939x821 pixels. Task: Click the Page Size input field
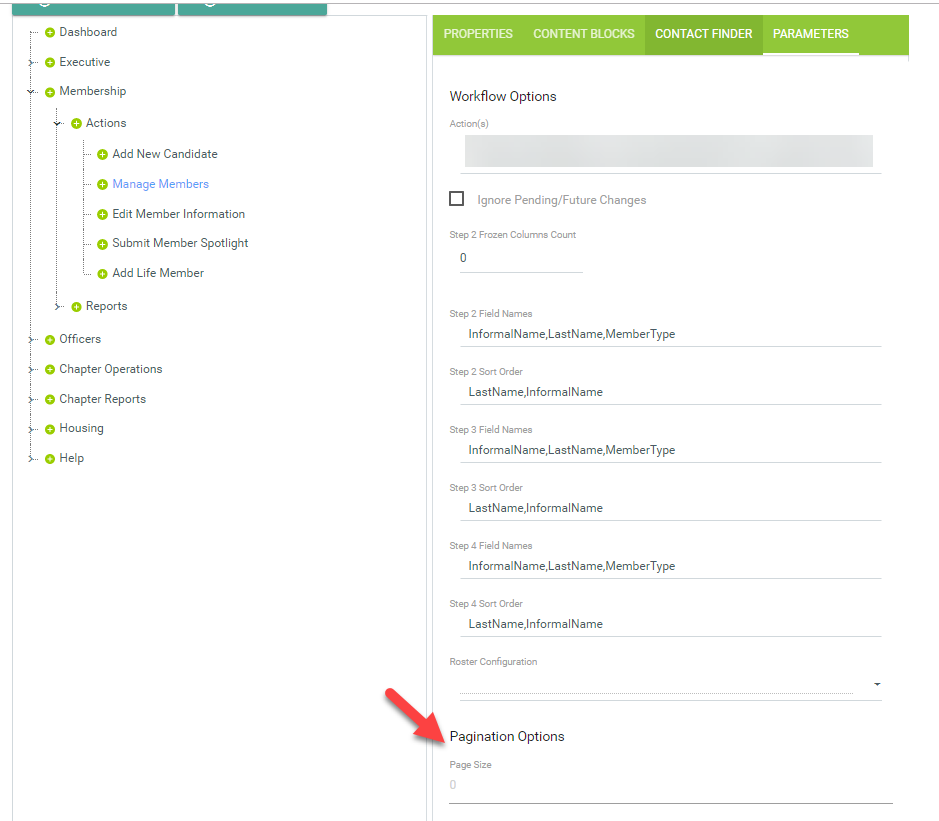pyautogui.click(x=670, y=786)
